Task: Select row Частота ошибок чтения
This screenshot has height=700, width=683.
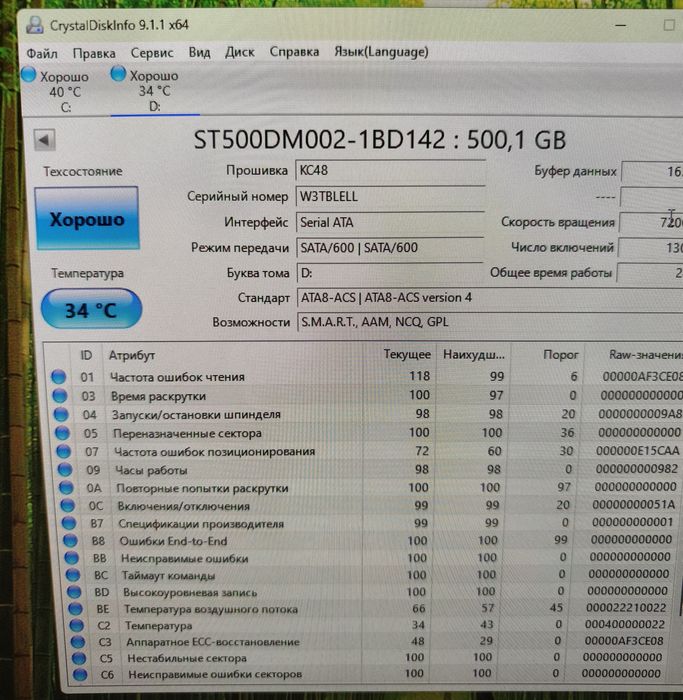Action: pyautogui.click(x=366, y=376)
